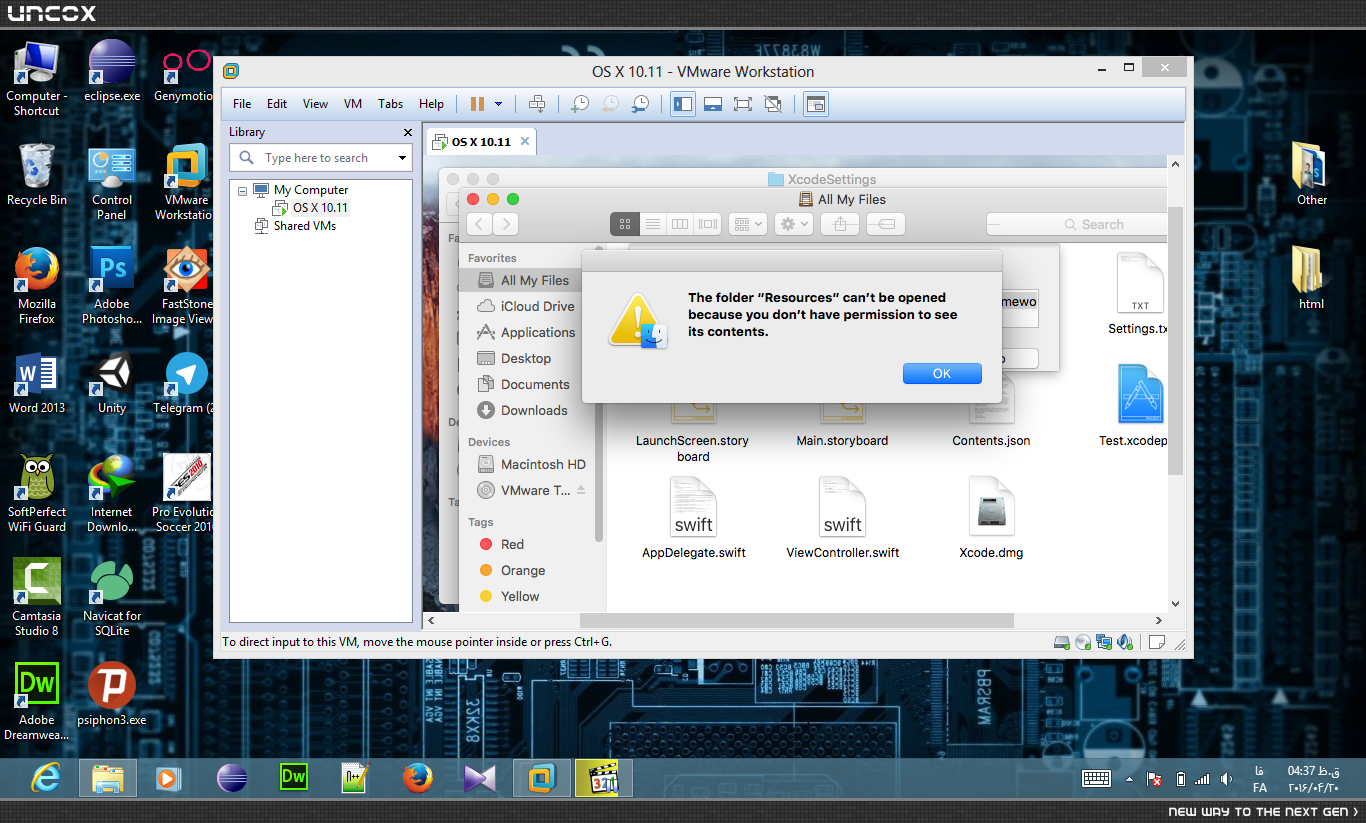Screen dimensions: 1366x823
Task: Go back in Finder with the left chevron
Action: pos(480,224)
